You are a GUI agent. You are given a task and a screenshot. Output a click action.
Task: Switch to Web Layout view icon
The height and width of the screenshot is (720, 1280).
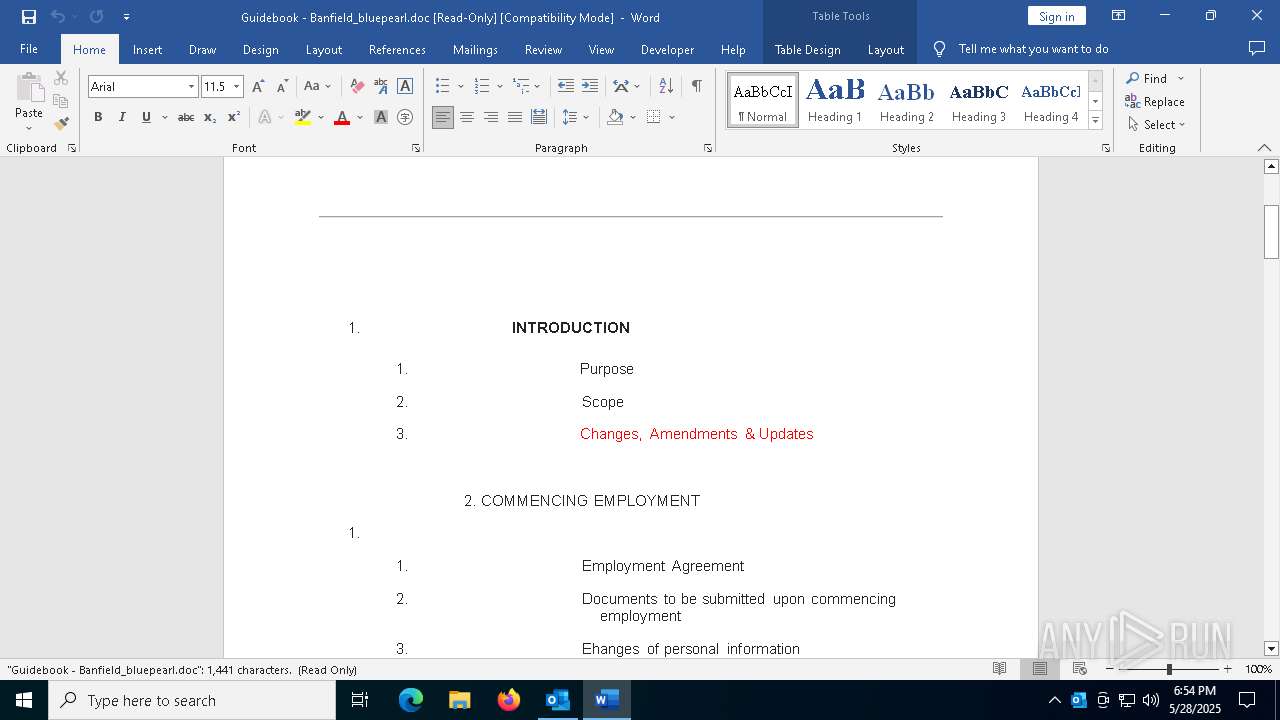1080,669
